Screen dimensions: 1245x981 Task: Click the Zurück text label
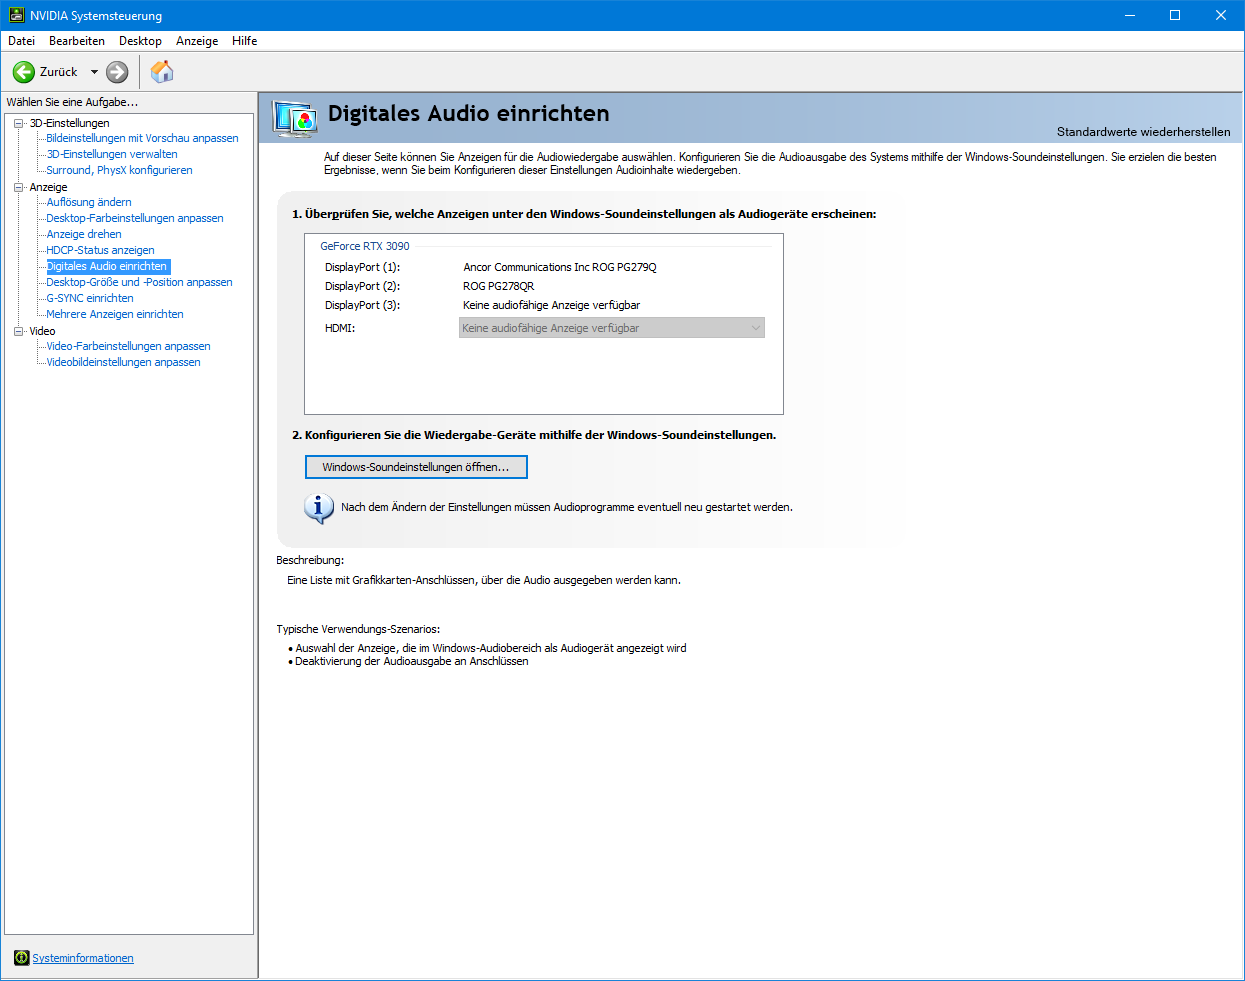click(x=59, y=72)
